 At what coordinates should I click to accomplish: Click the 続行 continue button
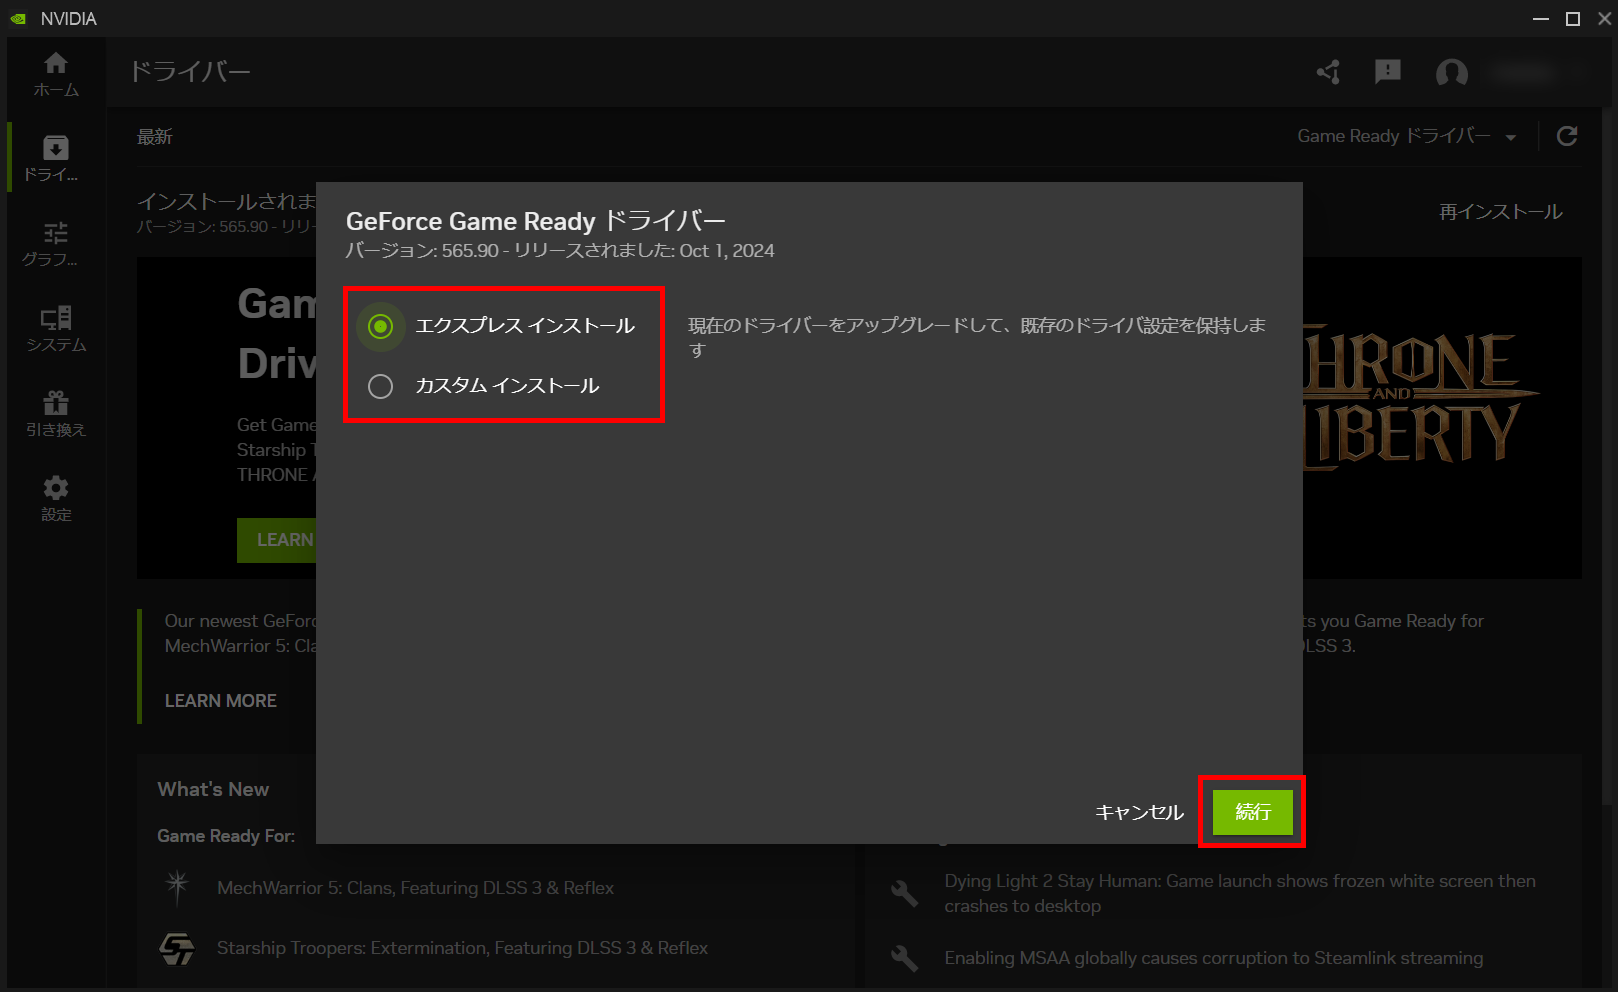[1253, 812]
